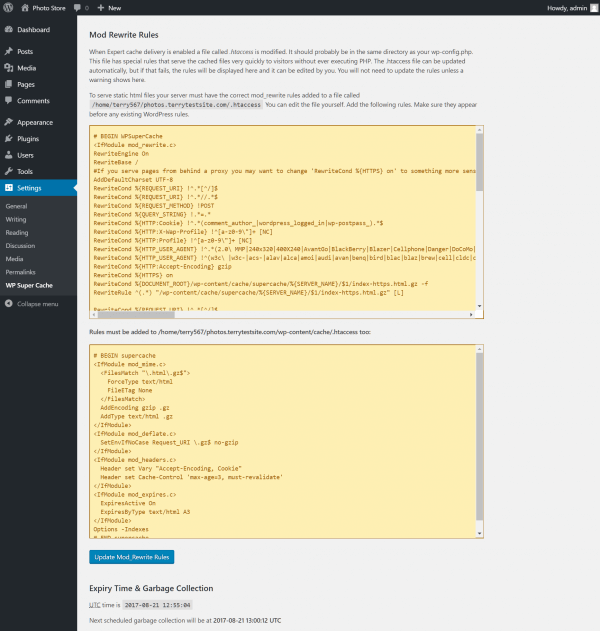This screenshot has width=600, height=631.
Task: Open the Settings menu label
Action: [29, 188]
